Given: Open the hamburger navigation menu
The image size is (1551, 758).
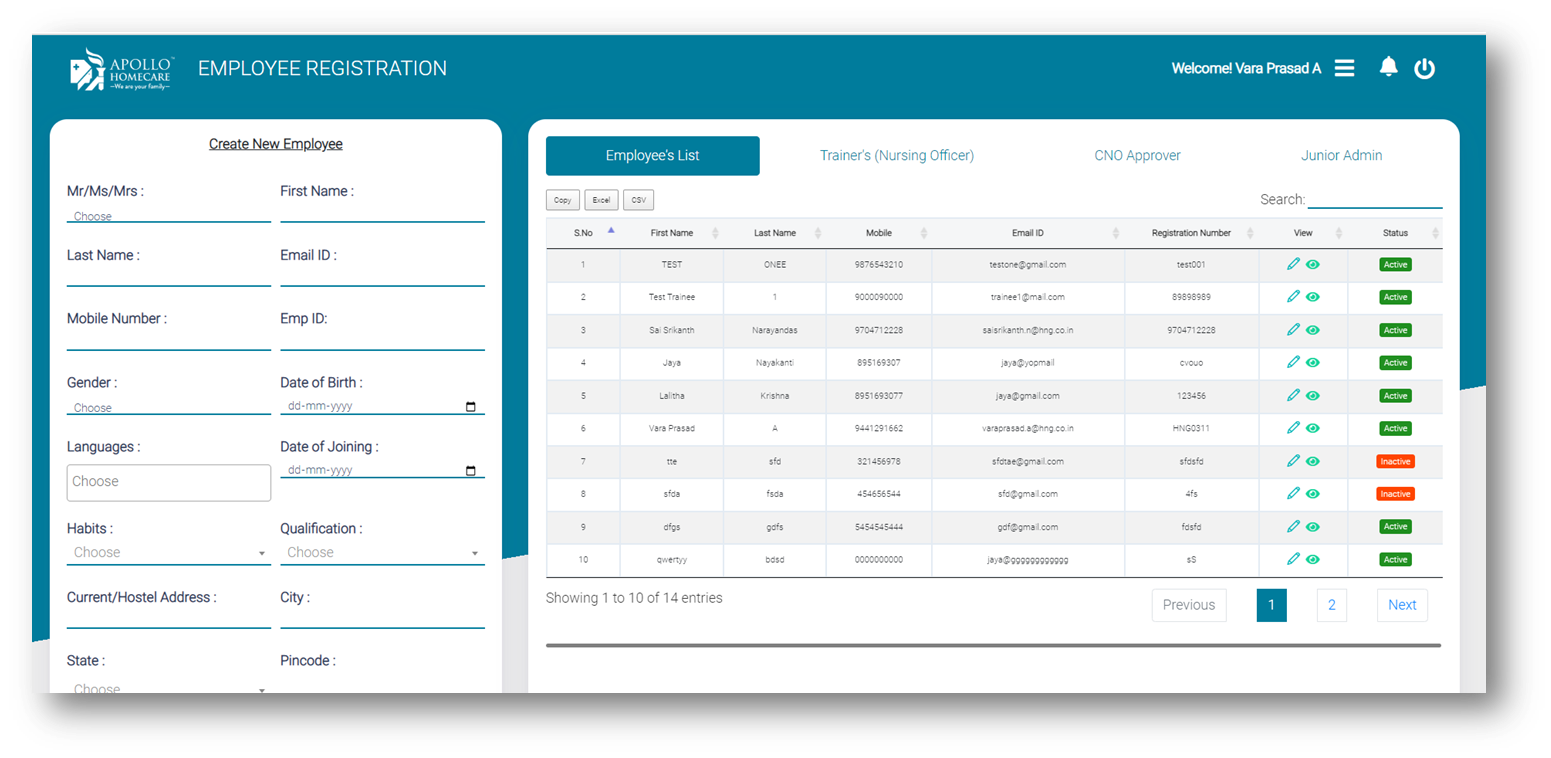Looking at the screenshot, I should coord(1344,67).
